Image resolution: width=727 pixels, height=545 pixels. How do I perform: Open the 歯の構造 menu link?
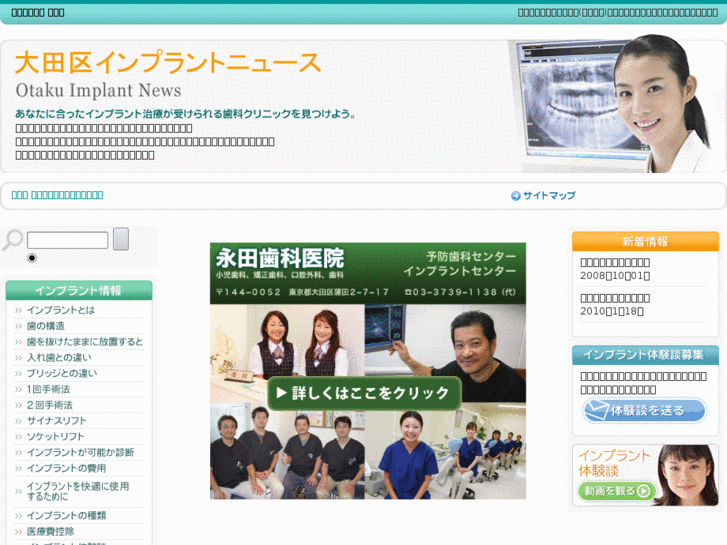tap(46, 326)
